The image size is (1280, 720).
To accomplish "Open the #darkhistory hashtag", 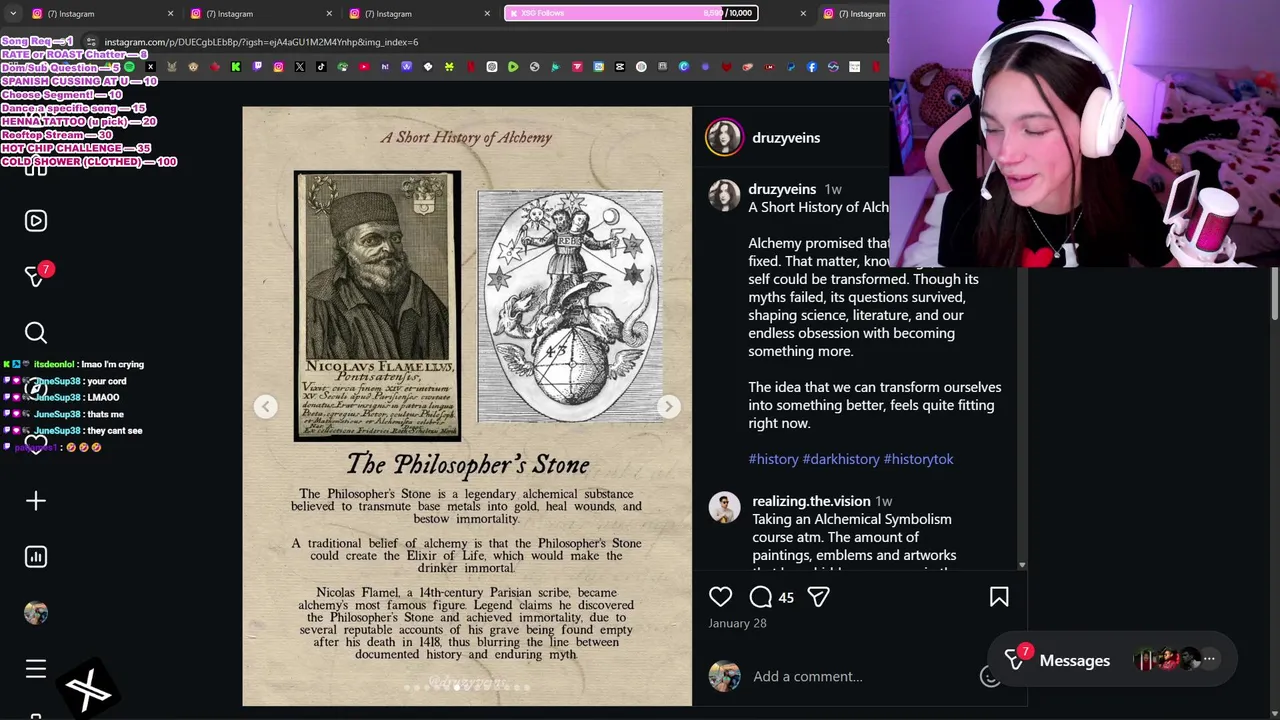I will pyautogui.click(x=841, y=459).
